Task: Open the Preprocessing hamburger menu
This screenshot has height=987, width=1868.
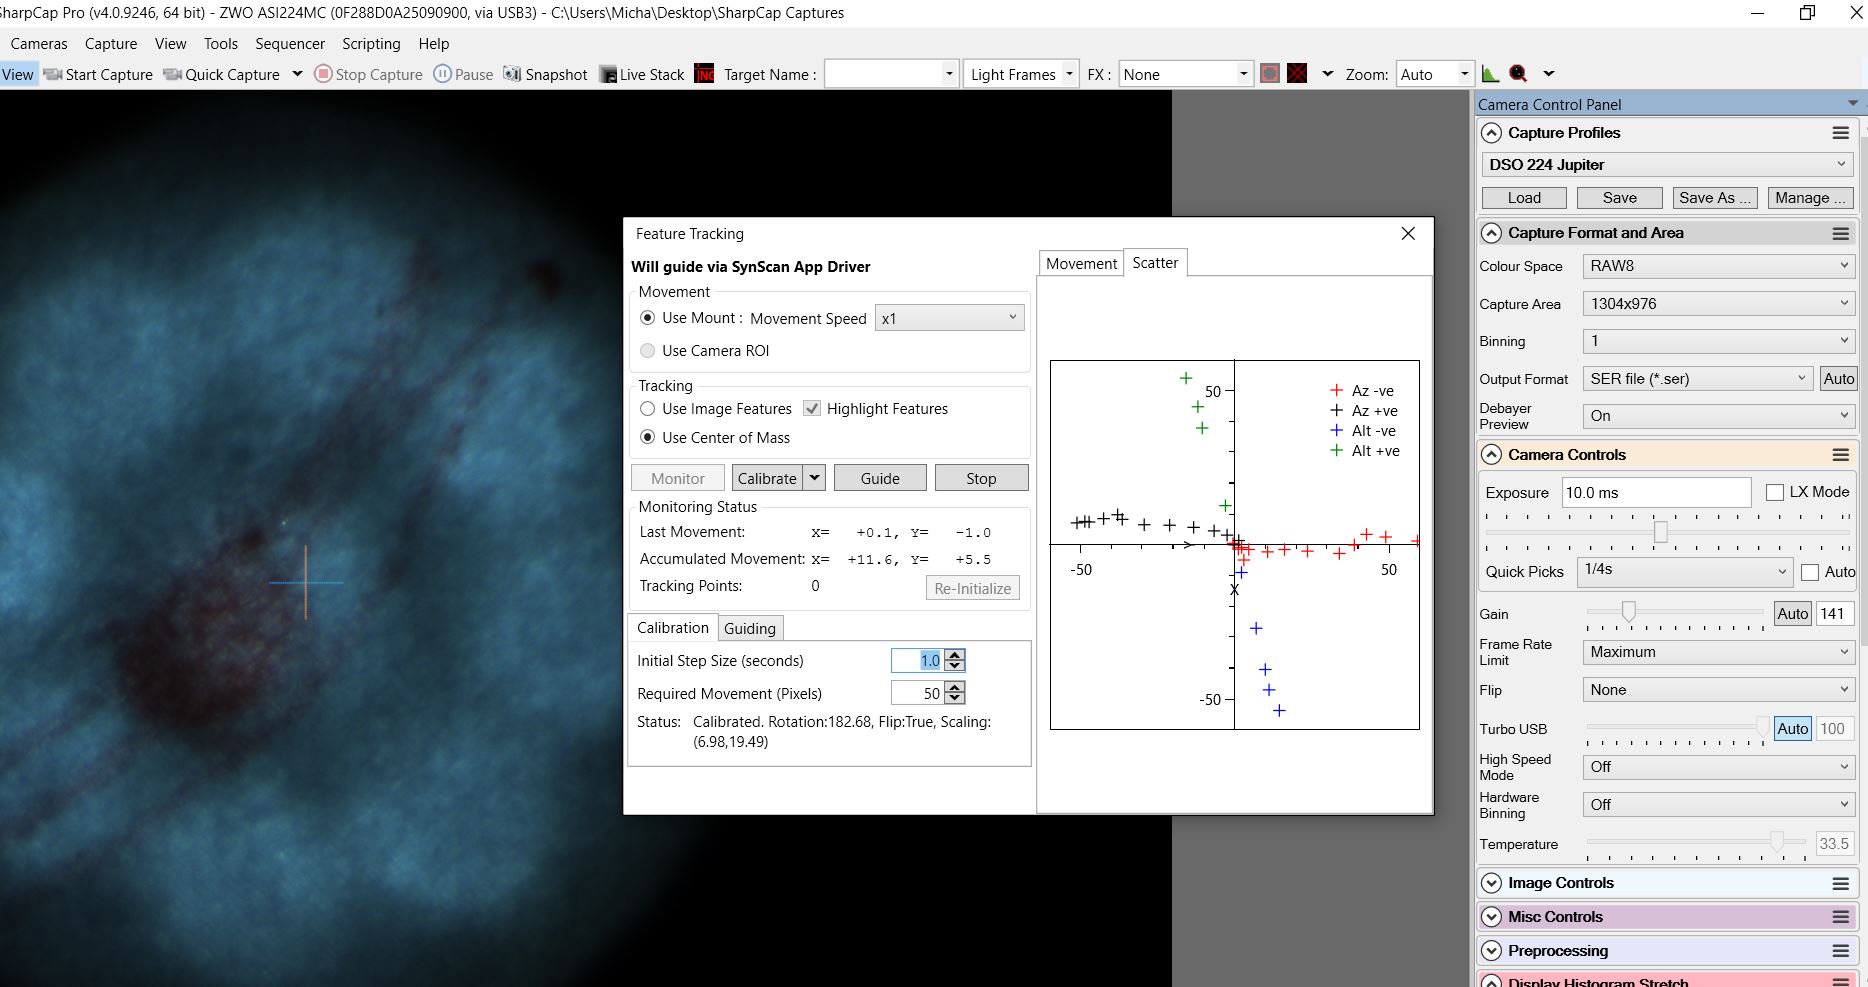Action: click(1840, 951)
